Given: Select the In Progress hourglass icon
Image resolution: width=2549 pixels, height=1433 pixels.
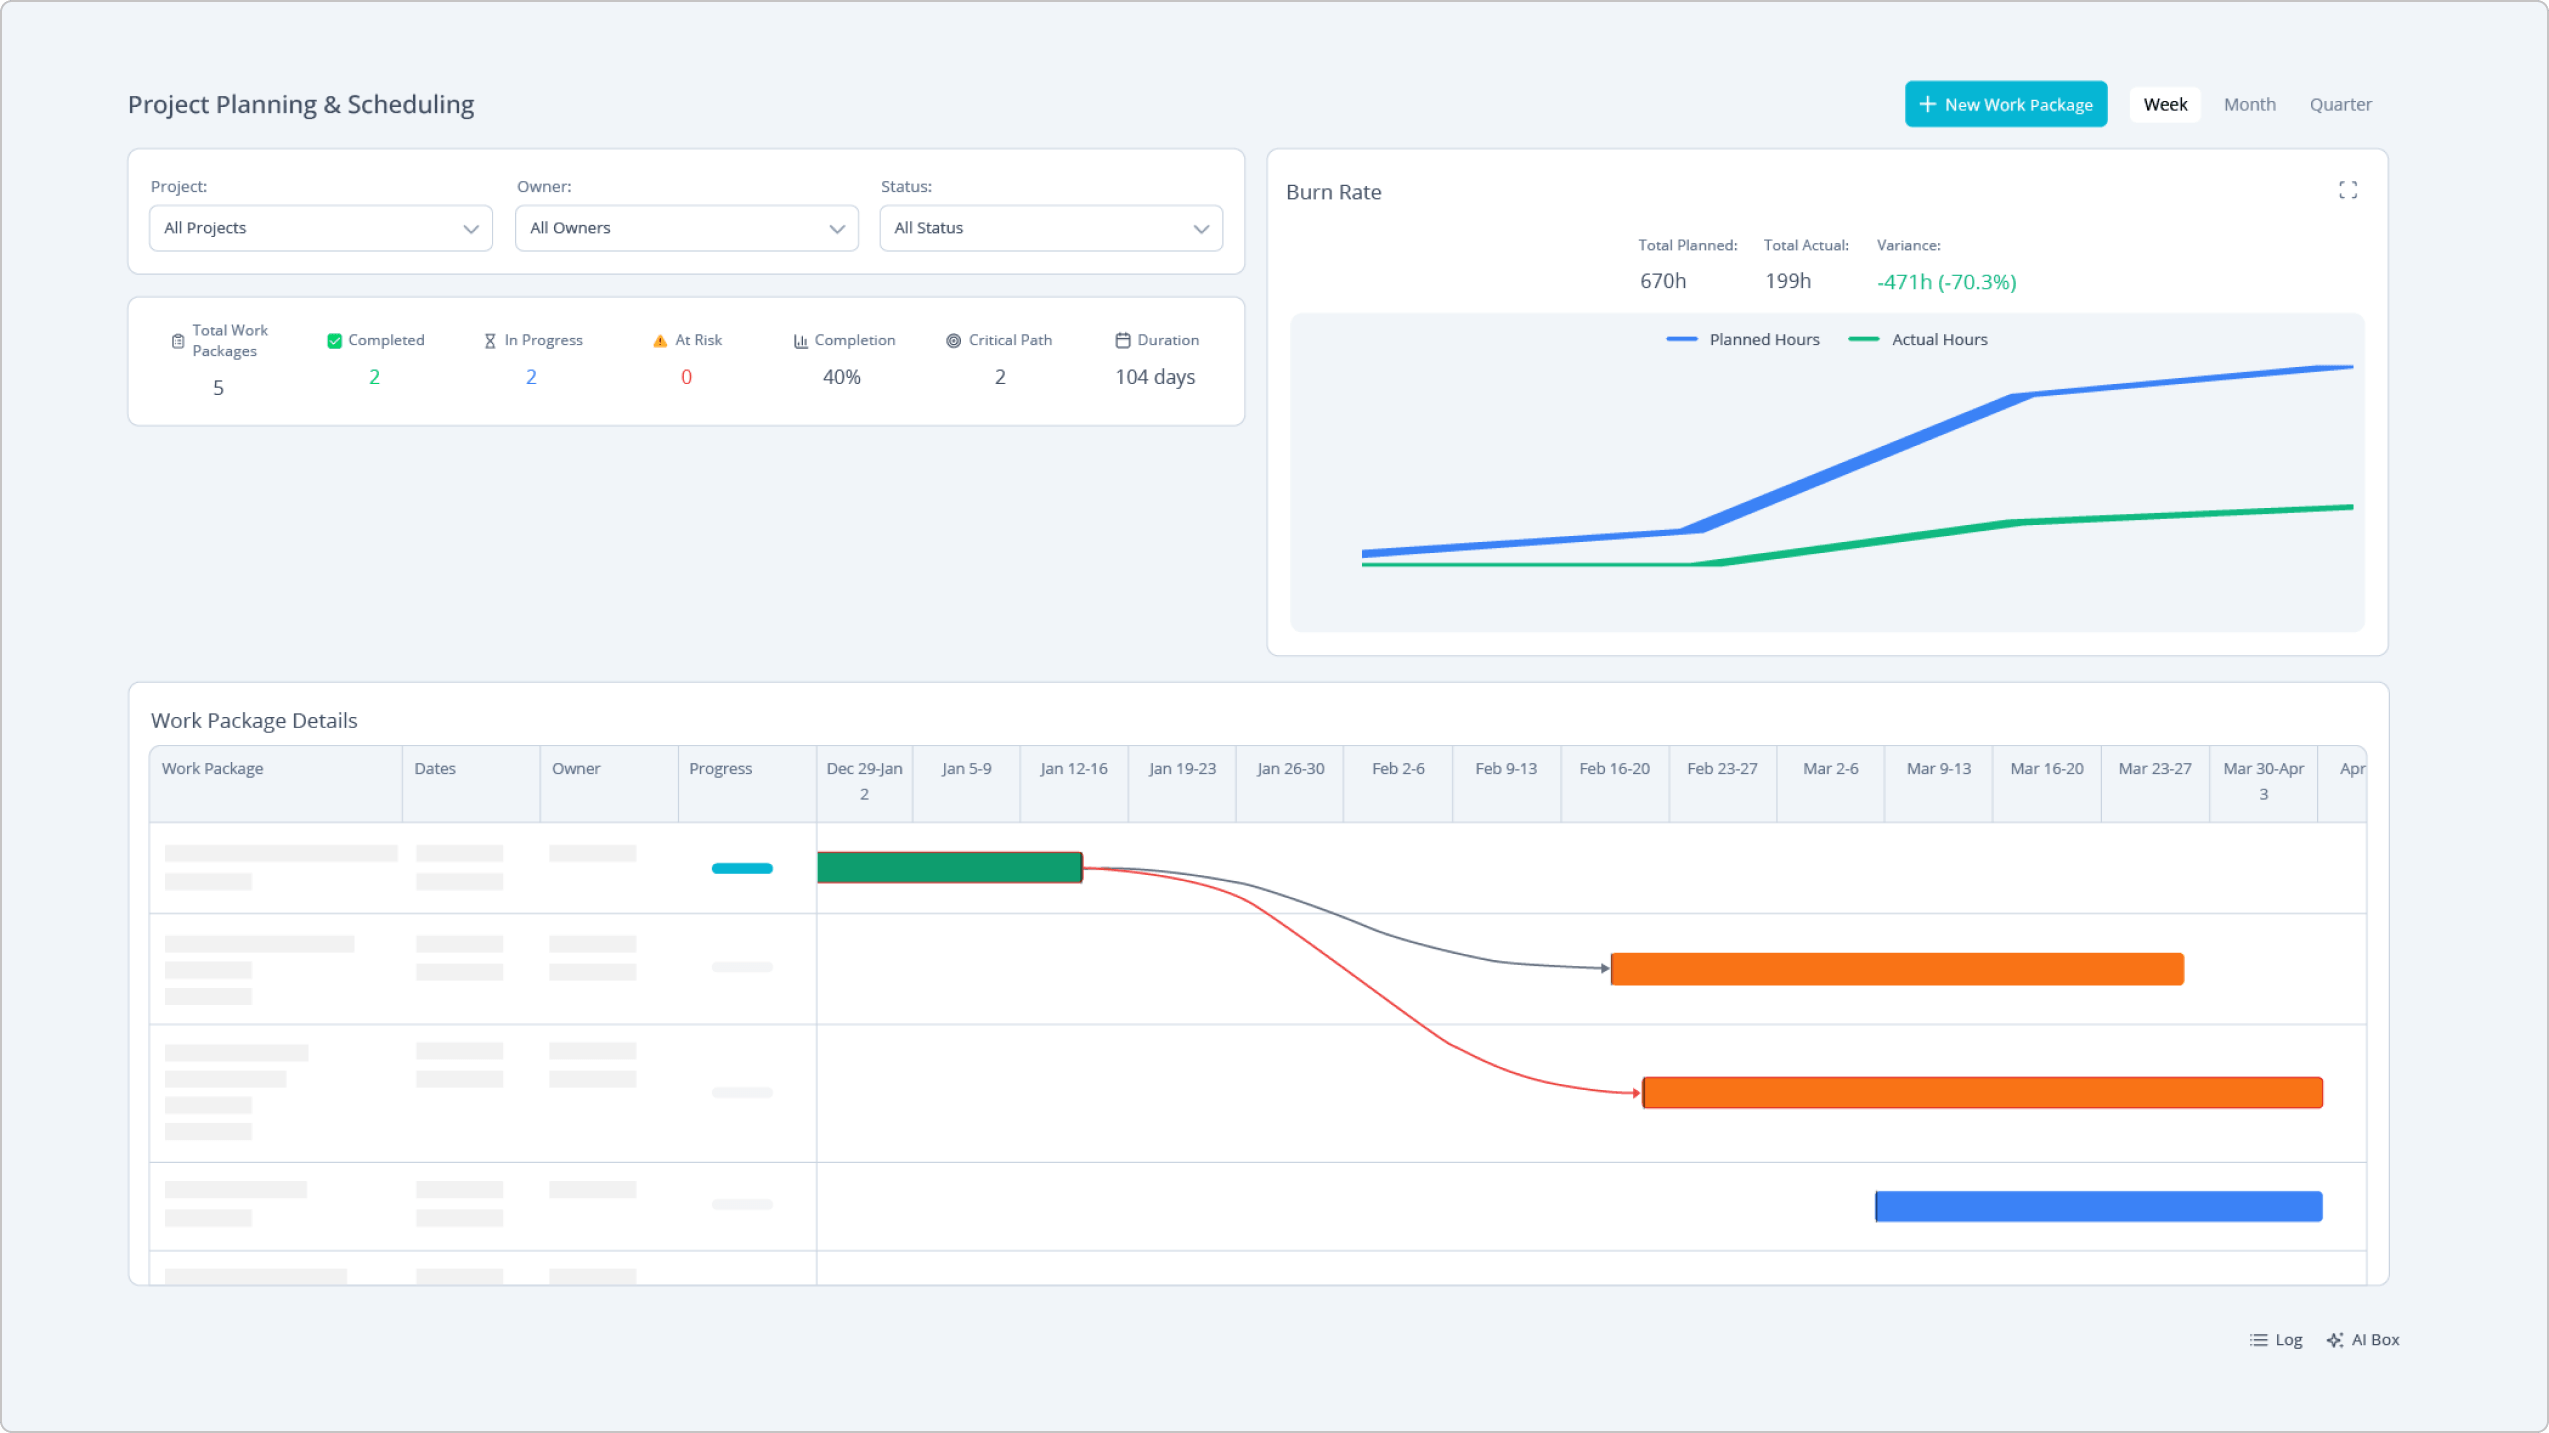Looking at the screenshot, I should point(488,340).
